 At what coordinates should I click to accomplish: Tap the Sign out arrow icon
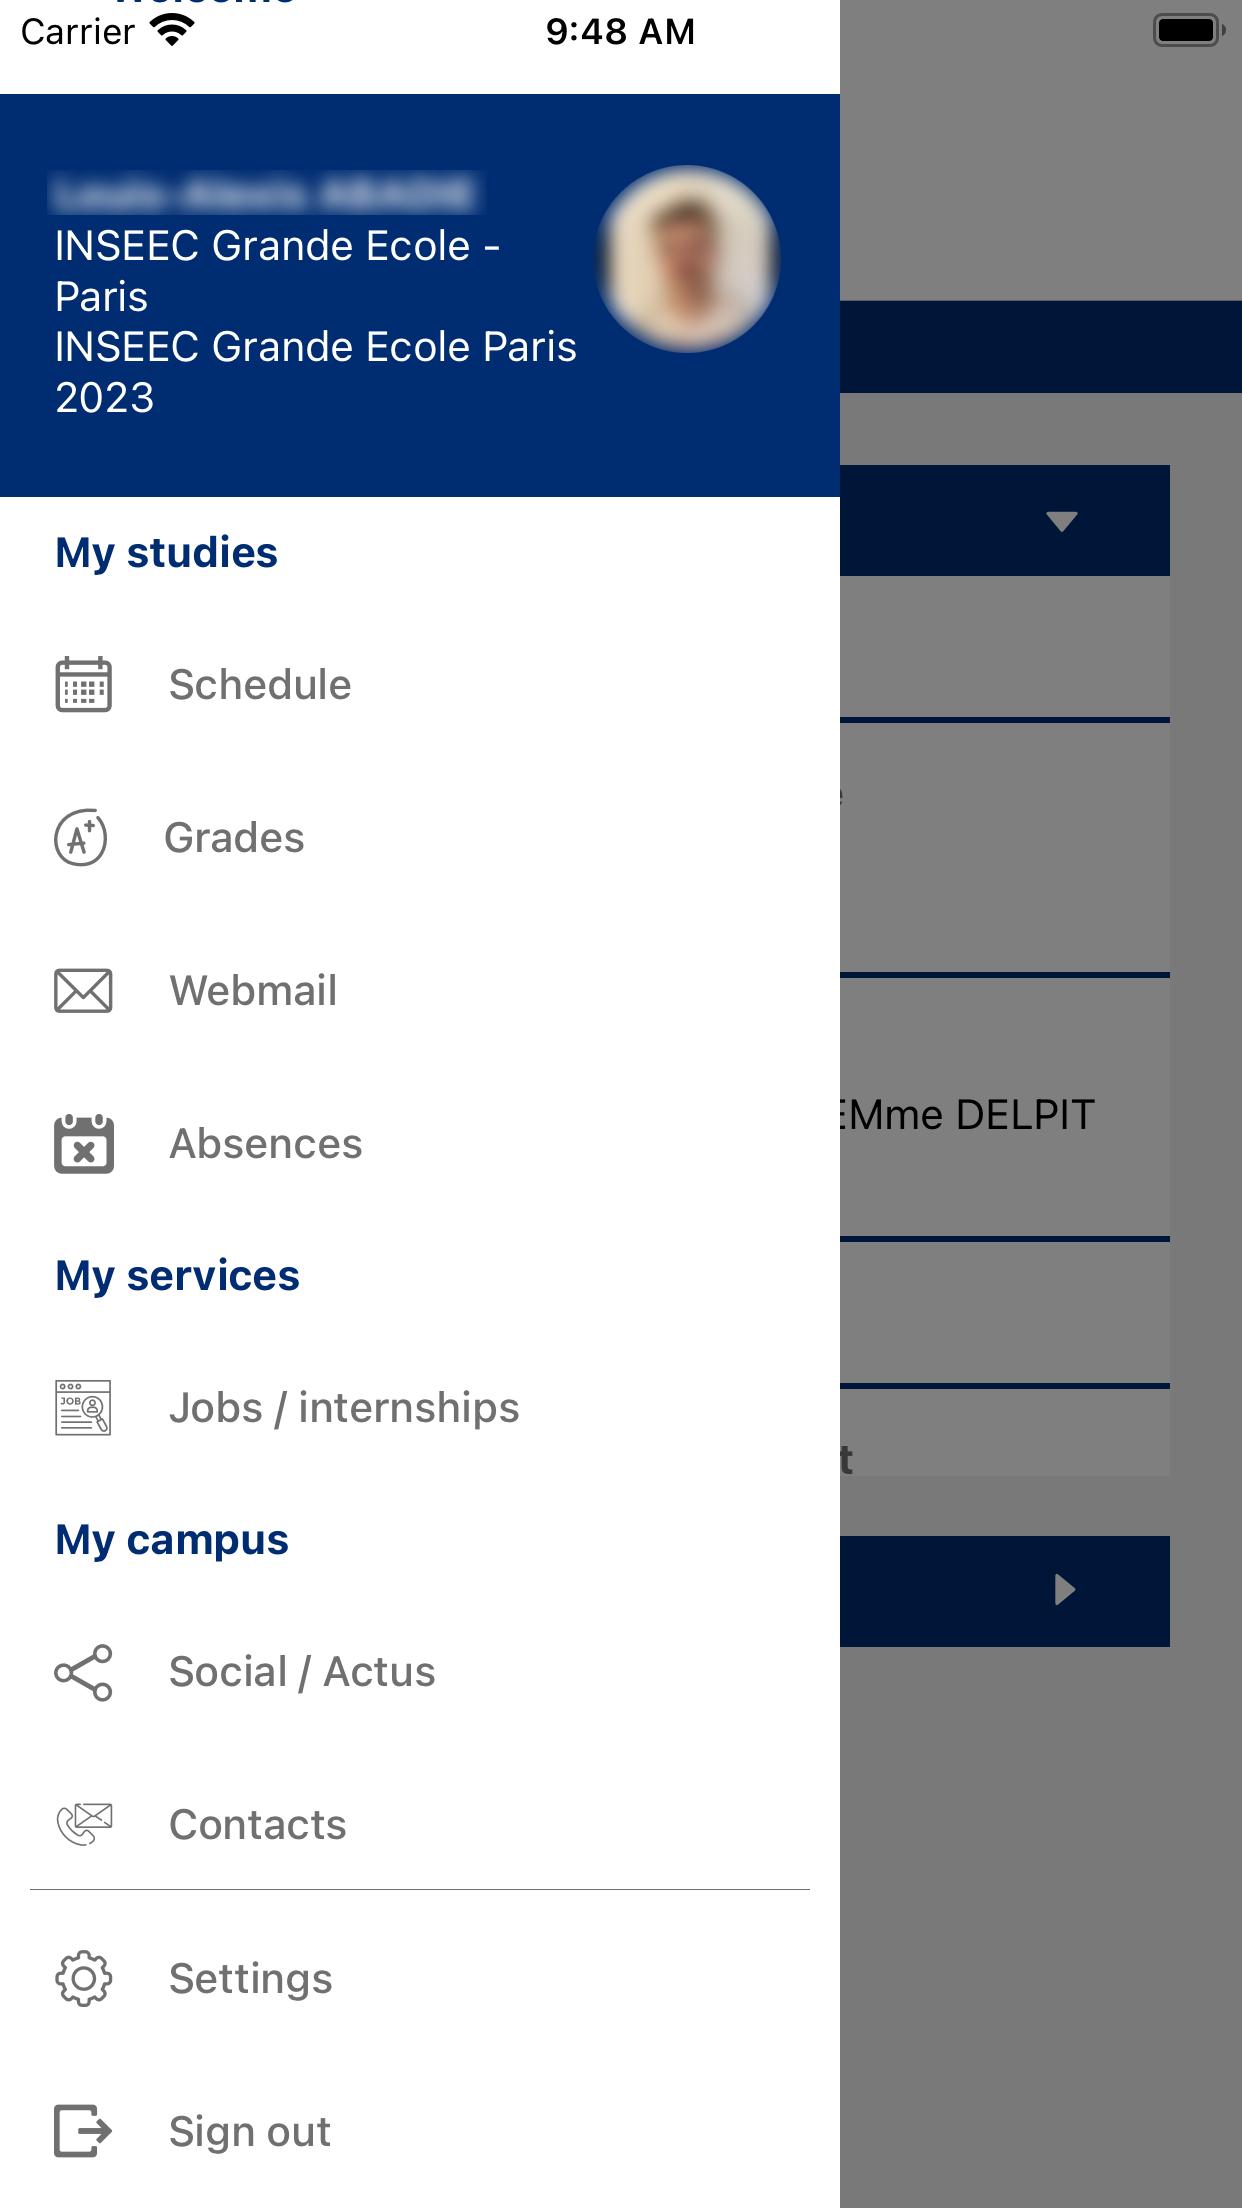coord(83,2131)
